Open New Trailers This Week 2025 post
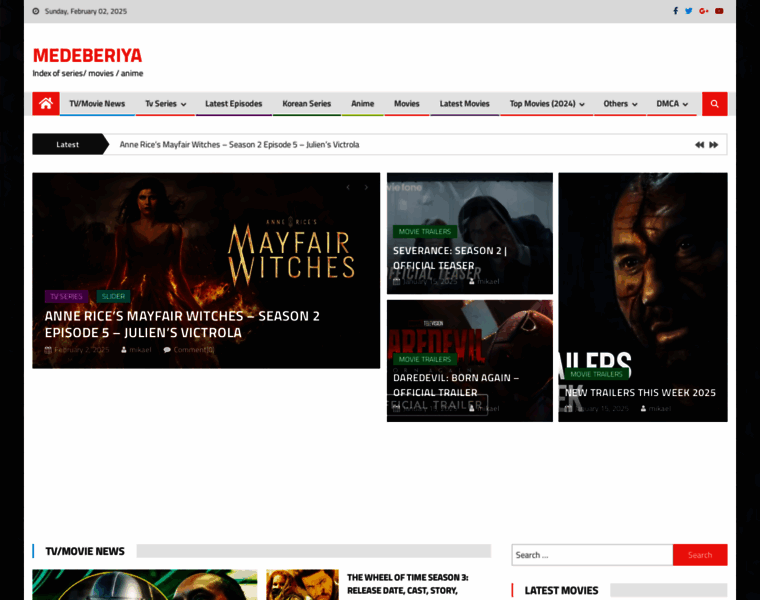 click(x=640, y=393)
